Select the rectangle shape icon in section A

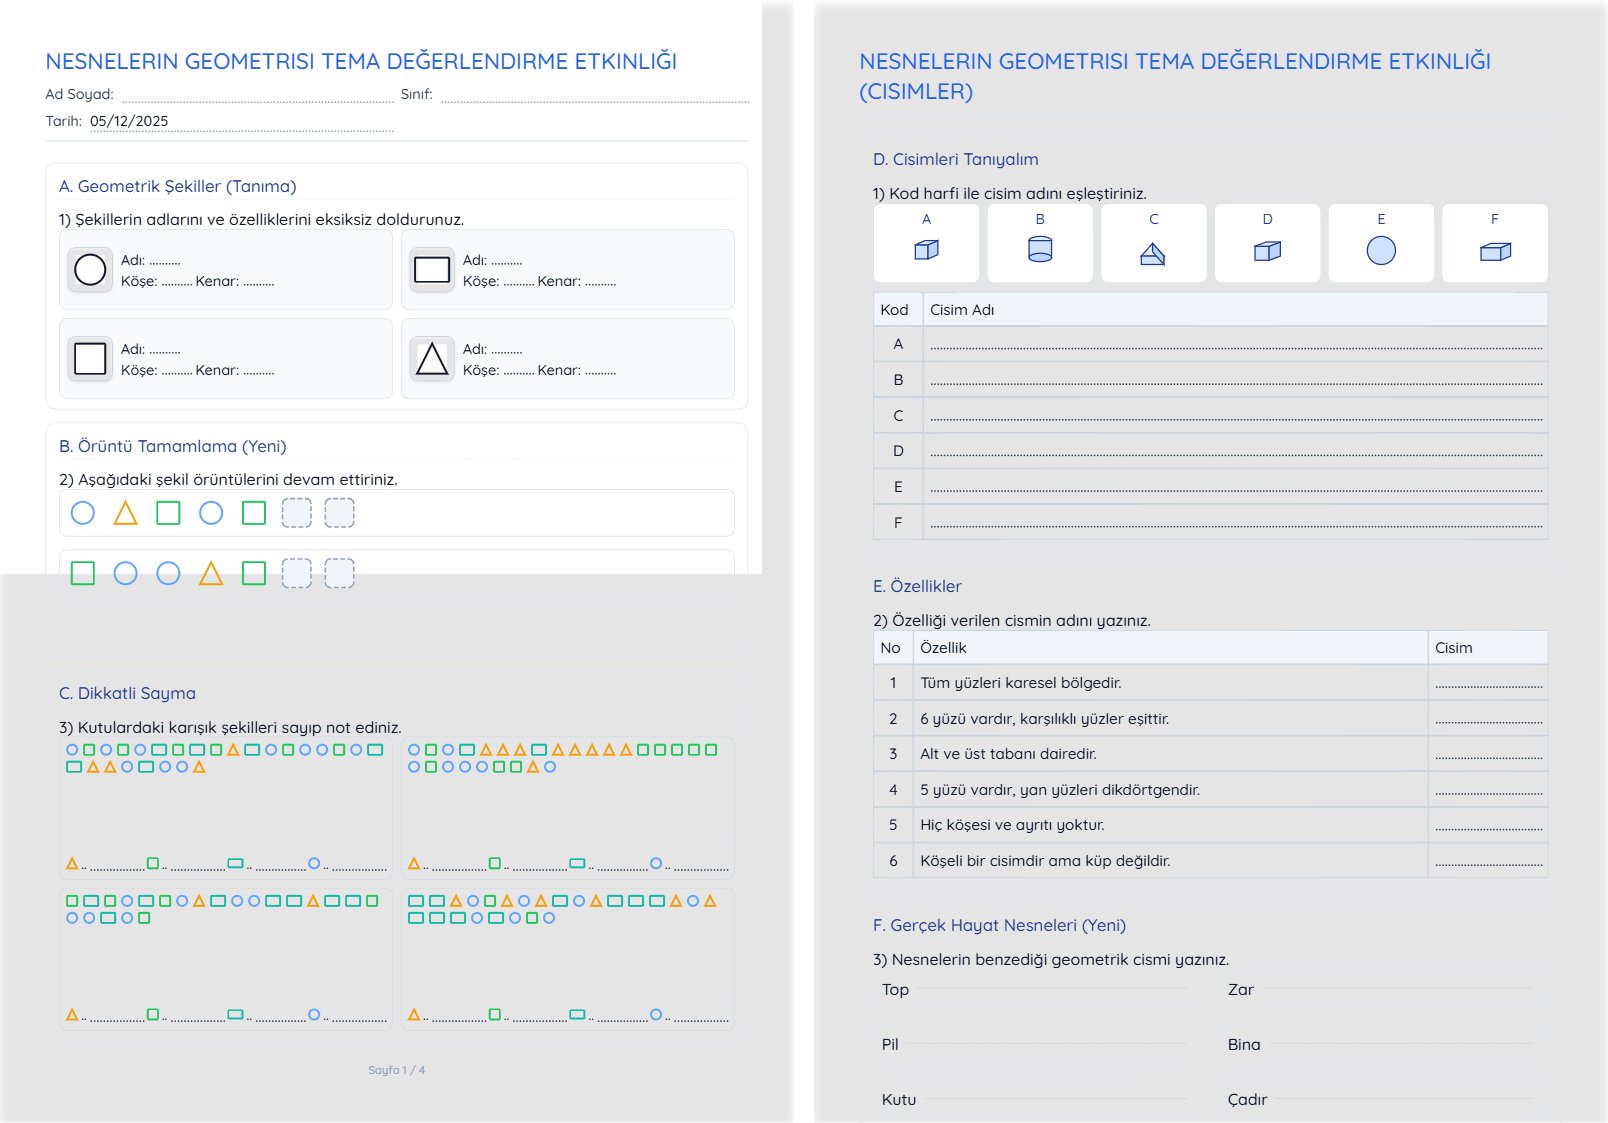(432, 270)
